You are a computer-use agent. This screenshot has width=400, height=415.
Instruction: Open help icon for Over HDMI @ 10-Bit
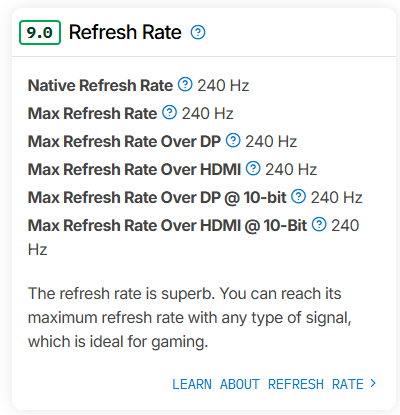[x=319, y=224]
